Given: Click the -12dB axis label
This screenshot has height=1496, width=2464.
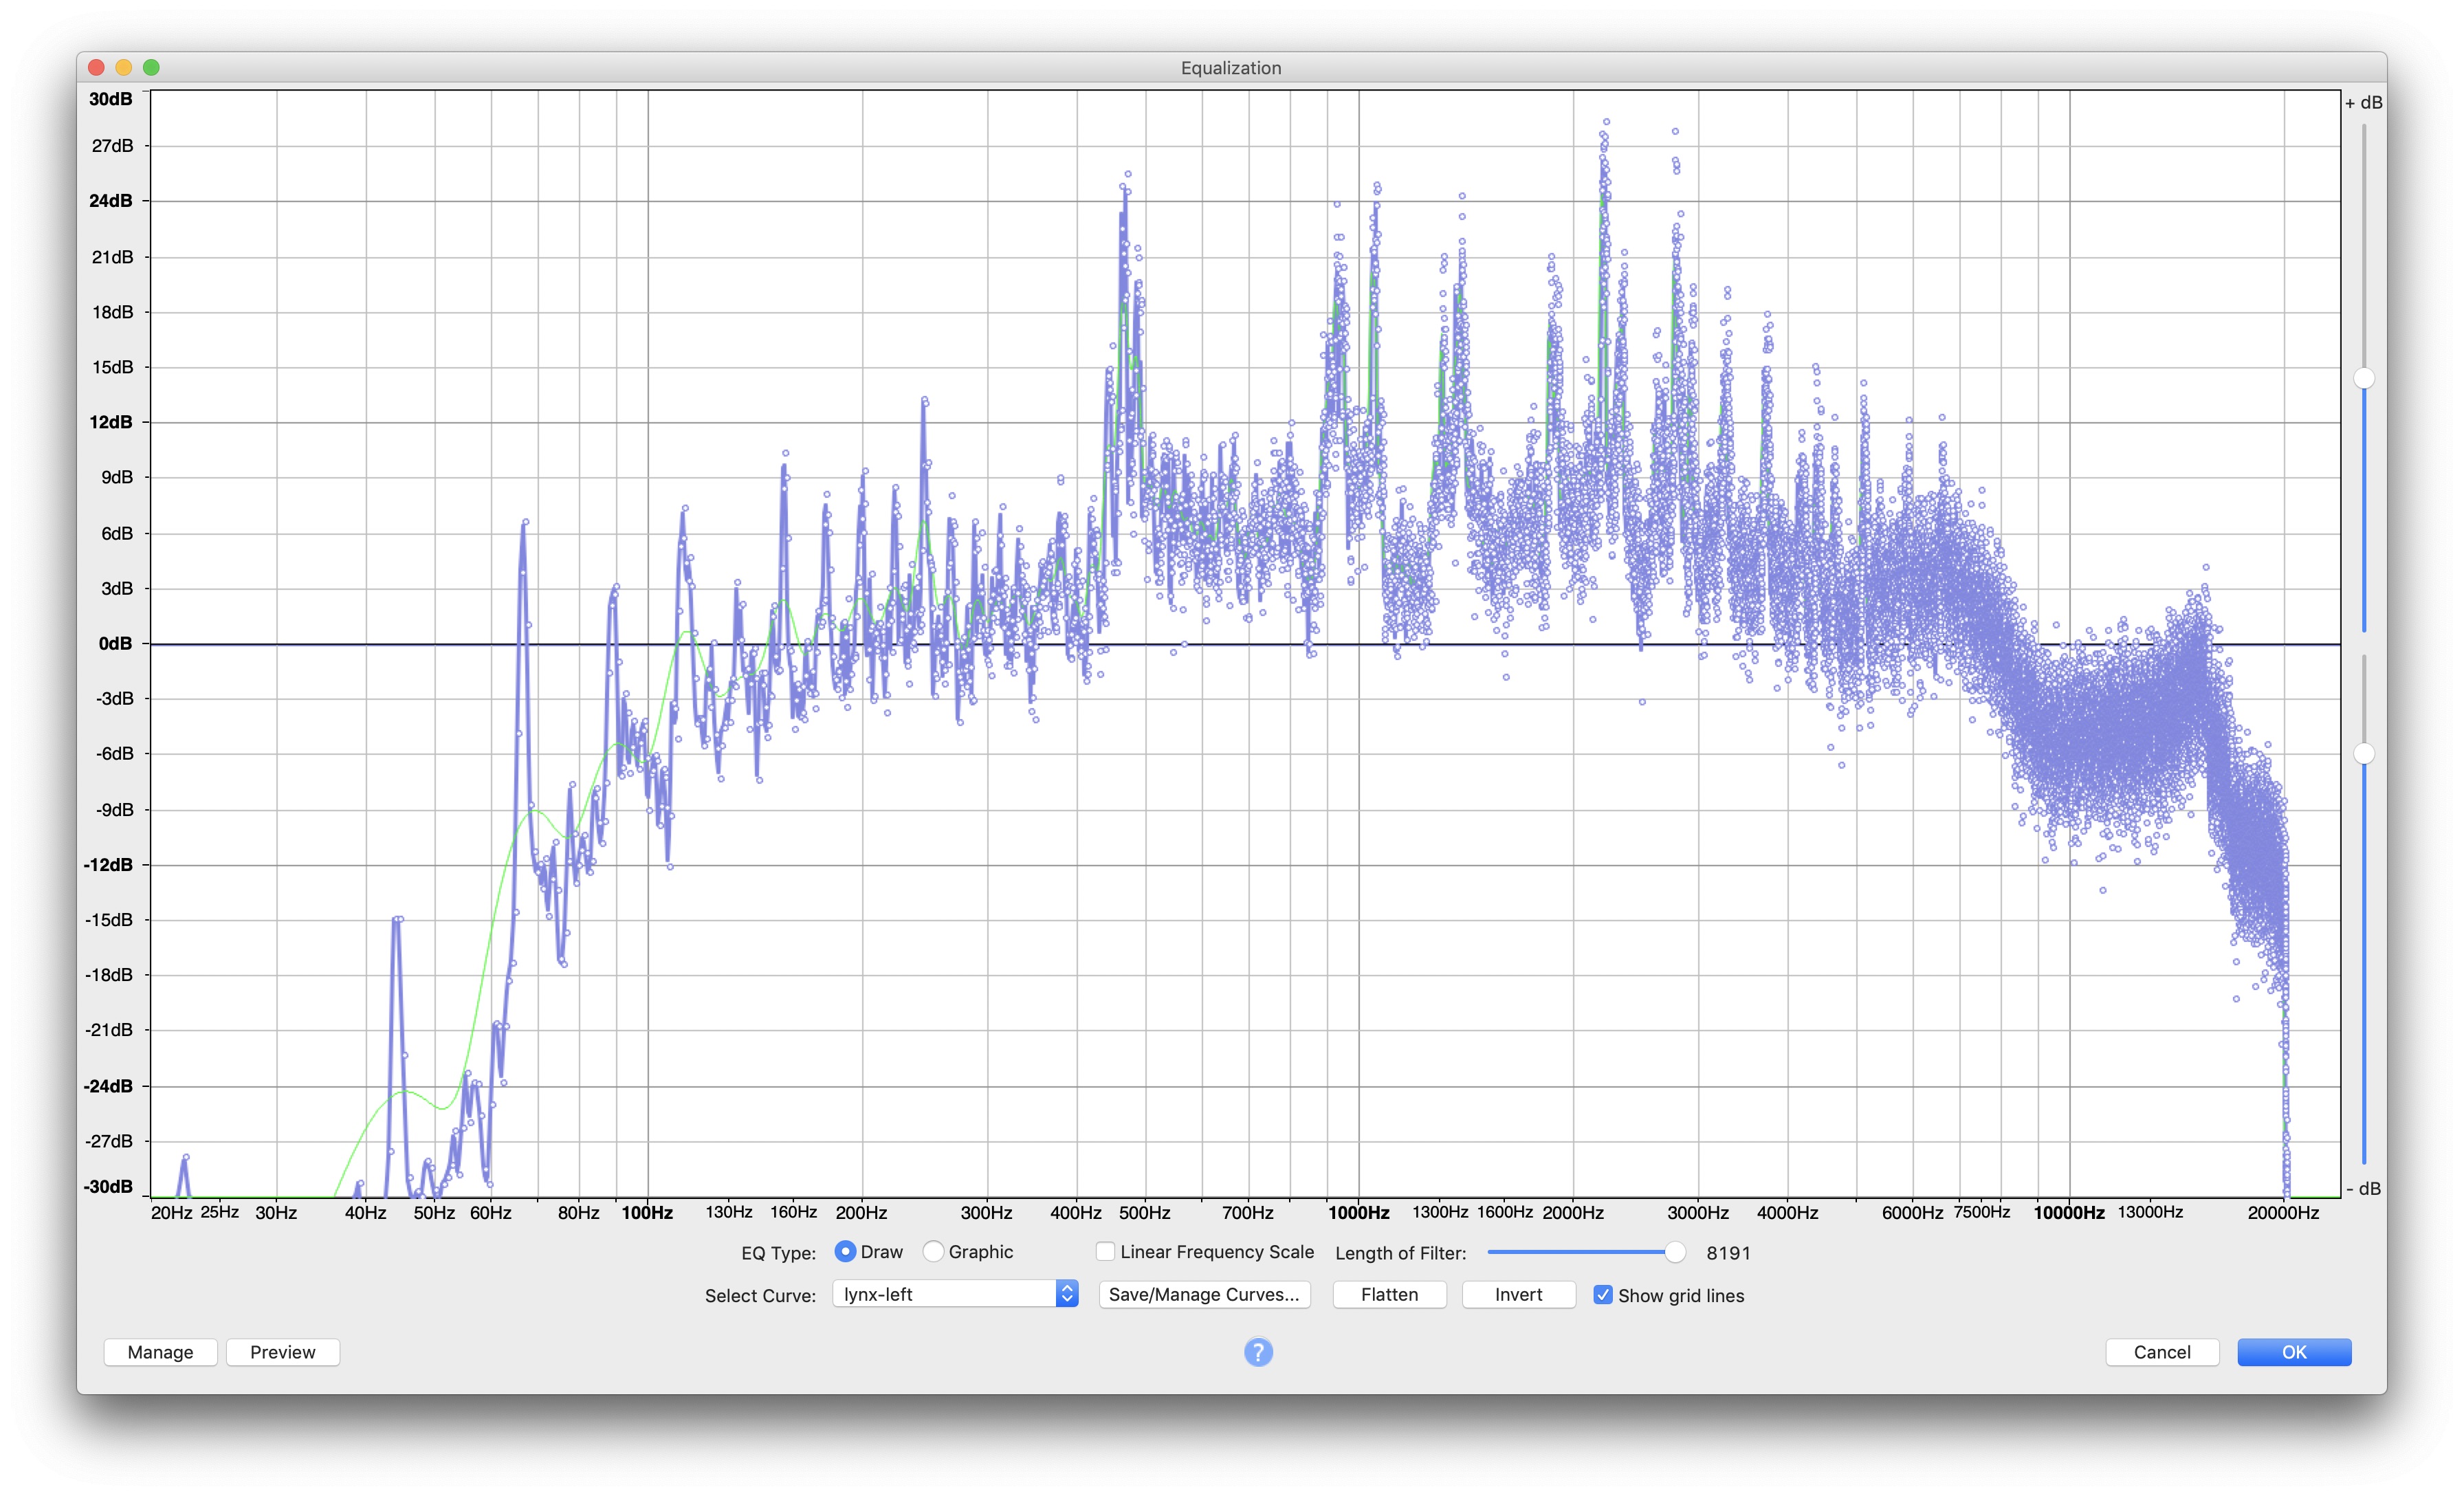Looking at the screenshot, I should click(108, 864).
